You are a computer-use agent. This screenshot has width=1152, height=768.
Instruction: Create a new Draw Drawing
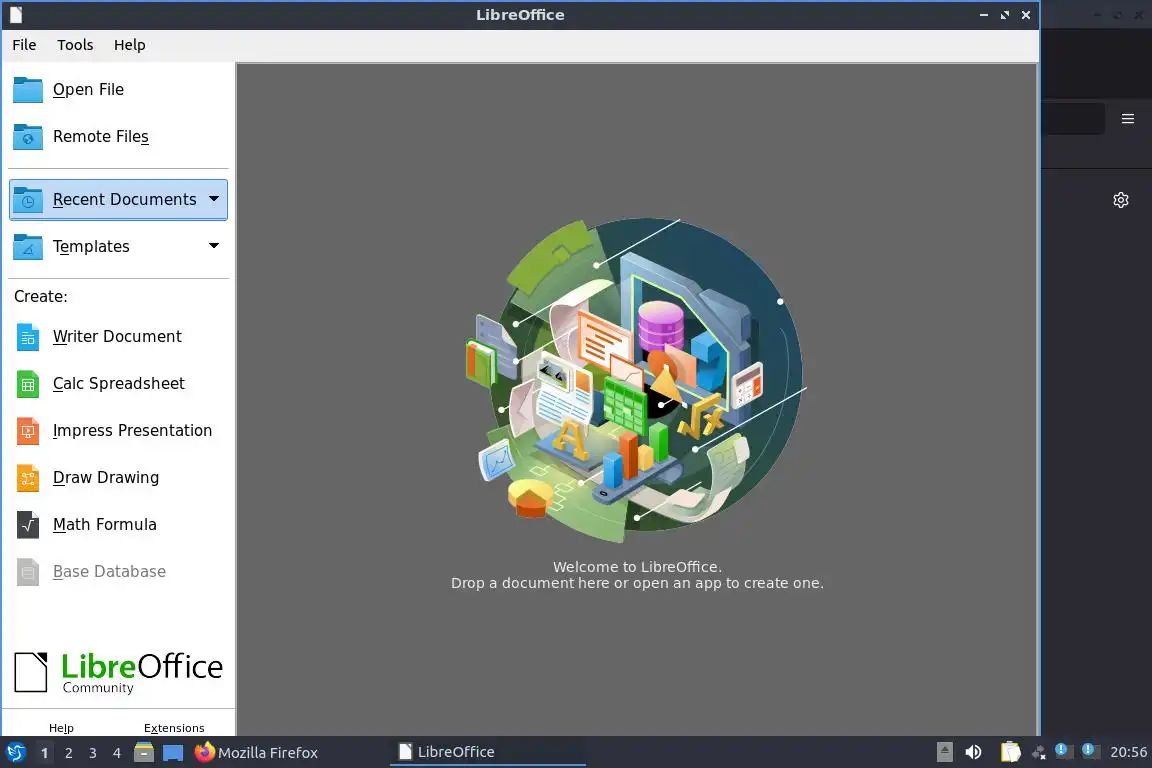[x=106, y=478]
